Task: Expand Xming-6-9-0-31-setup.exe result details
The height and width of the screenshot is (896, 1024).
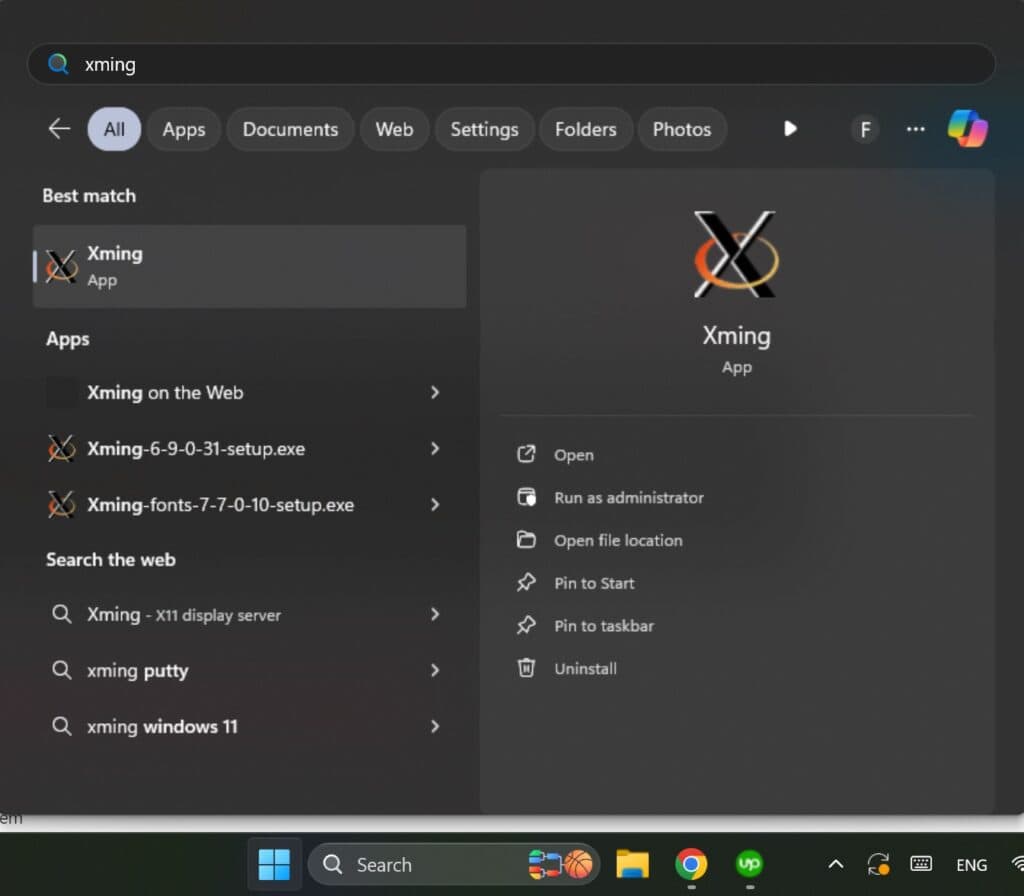Action: 435,449
